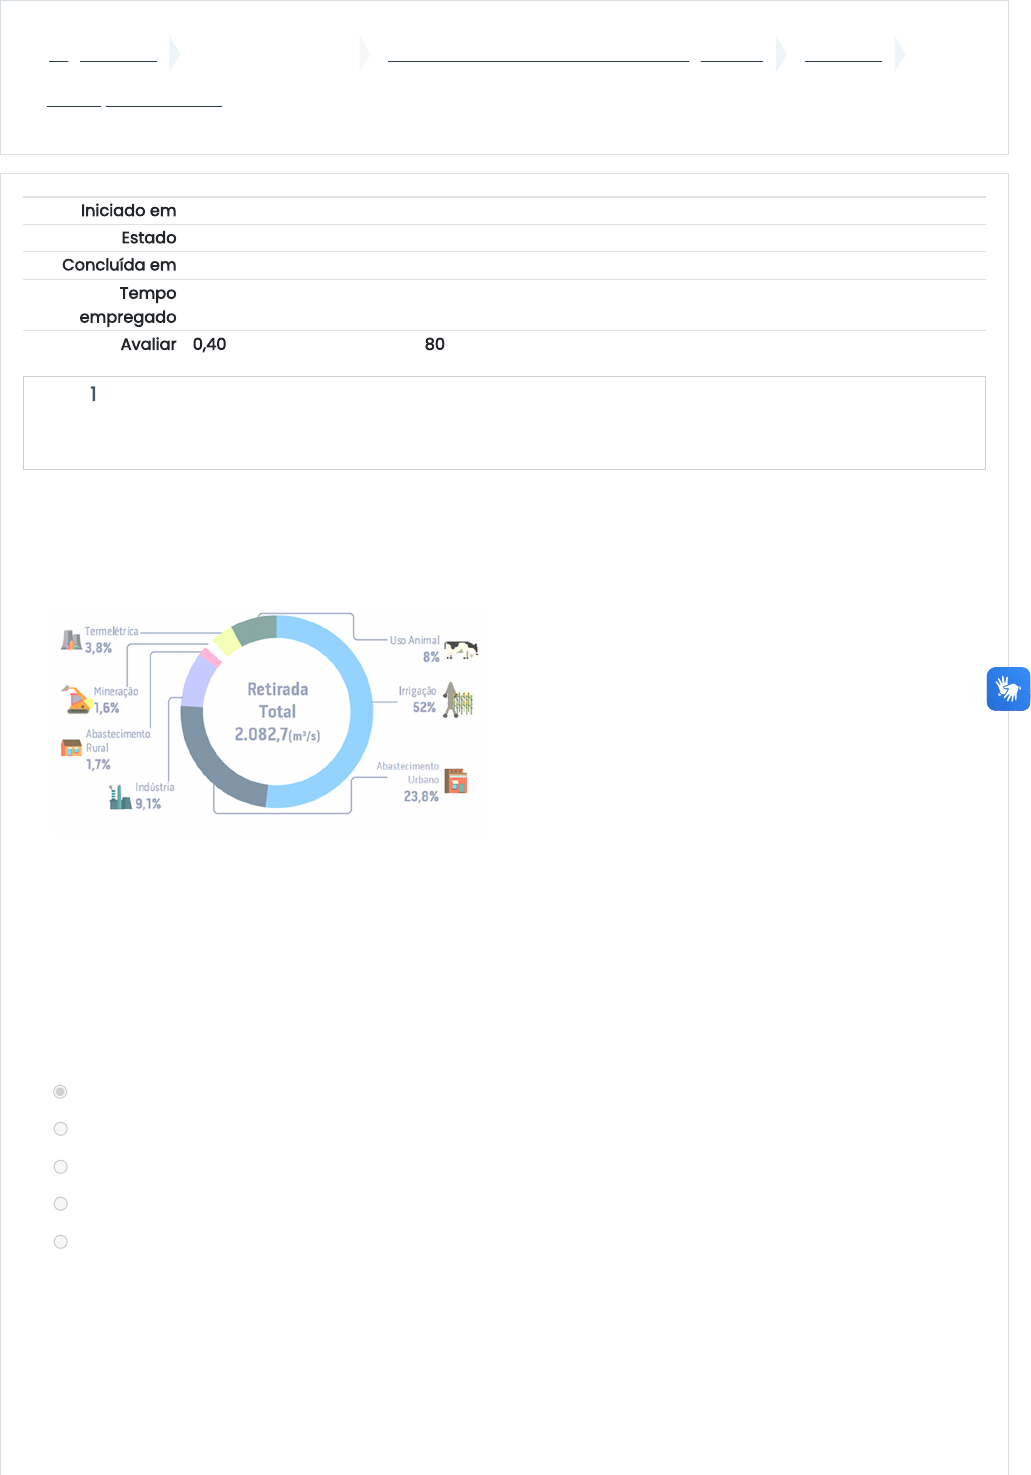The width and height of the screenshot is (1031, 1475).
Task: Click the light blue Irrigação chart segment
Action: pyautogui.click(x=360, y=712)
